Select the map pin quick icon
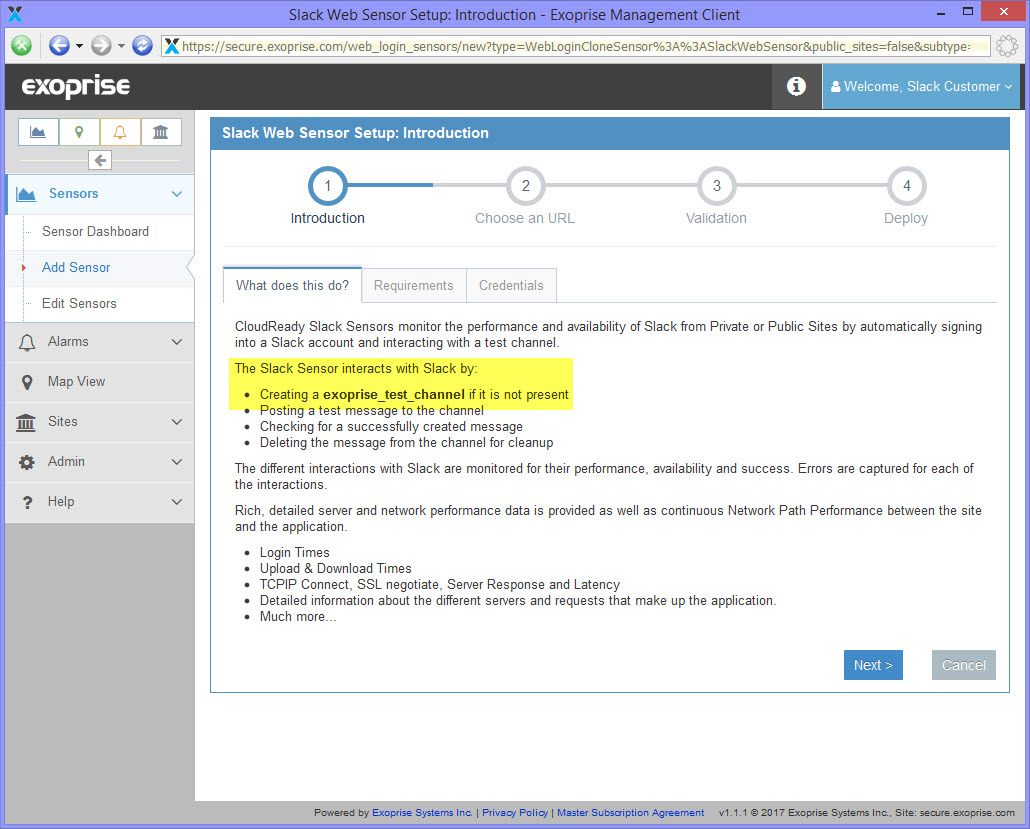The height and width of the screenshot is (829, 1030). tap(79, 132)
